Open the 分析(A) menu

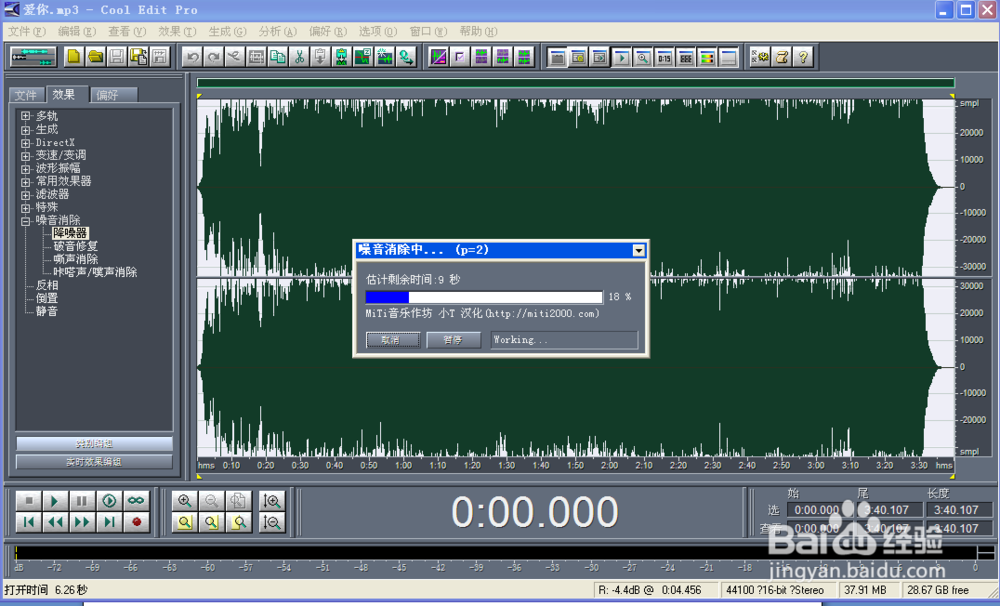pyautogui.click(x=277, y=31)
